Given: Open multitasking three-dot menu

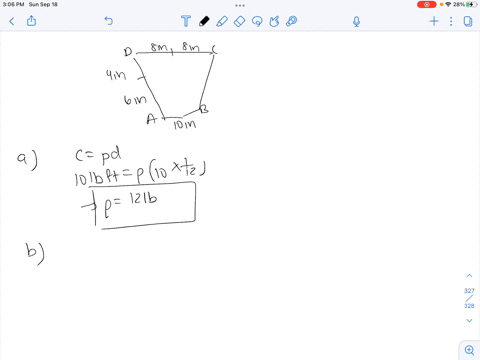Looking at the screenshot, I should pyautogui.click(x=240, y=5).
